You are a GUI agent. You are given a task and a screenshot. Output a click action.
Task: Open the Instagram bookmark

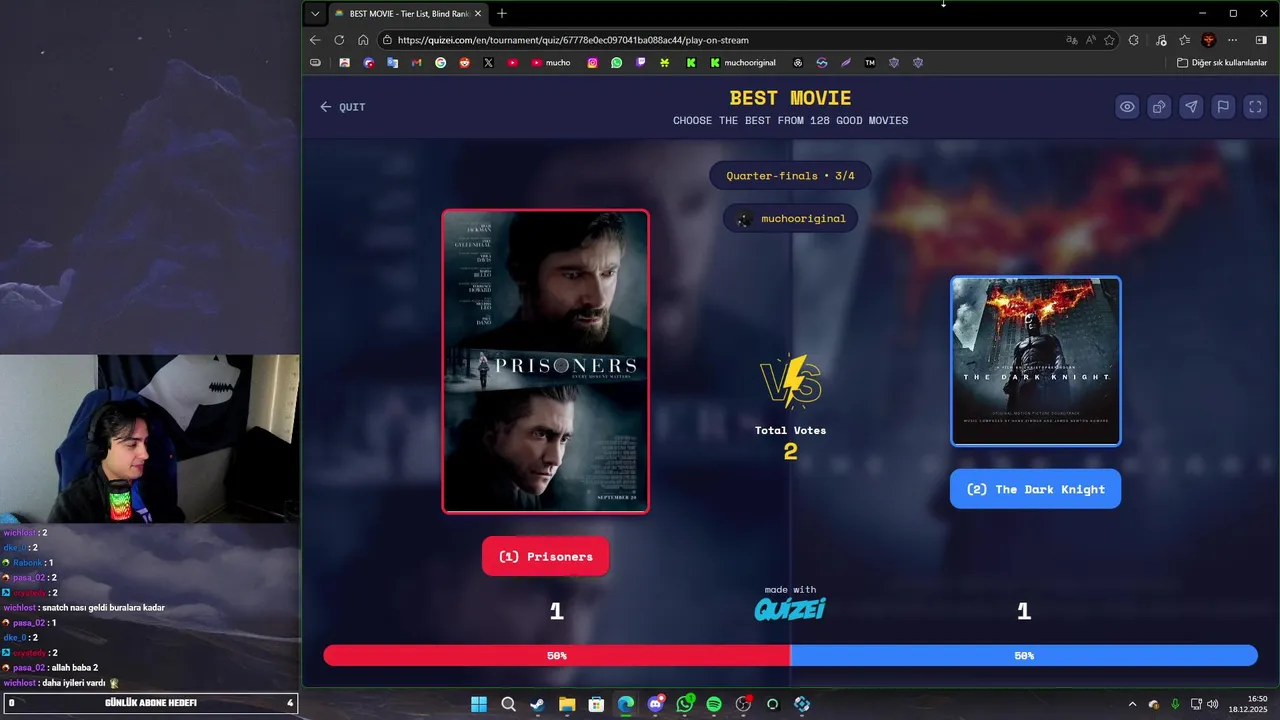[592, 62]
